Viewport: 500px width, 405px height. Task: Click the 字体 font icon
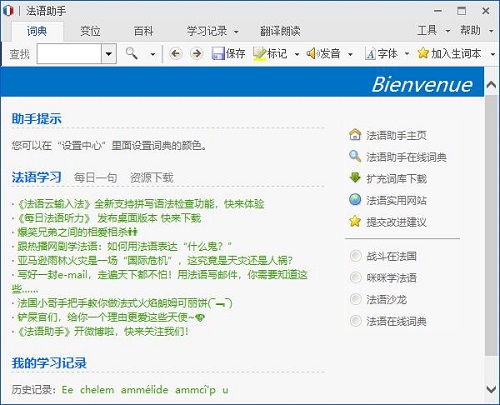tap(370, 54)
